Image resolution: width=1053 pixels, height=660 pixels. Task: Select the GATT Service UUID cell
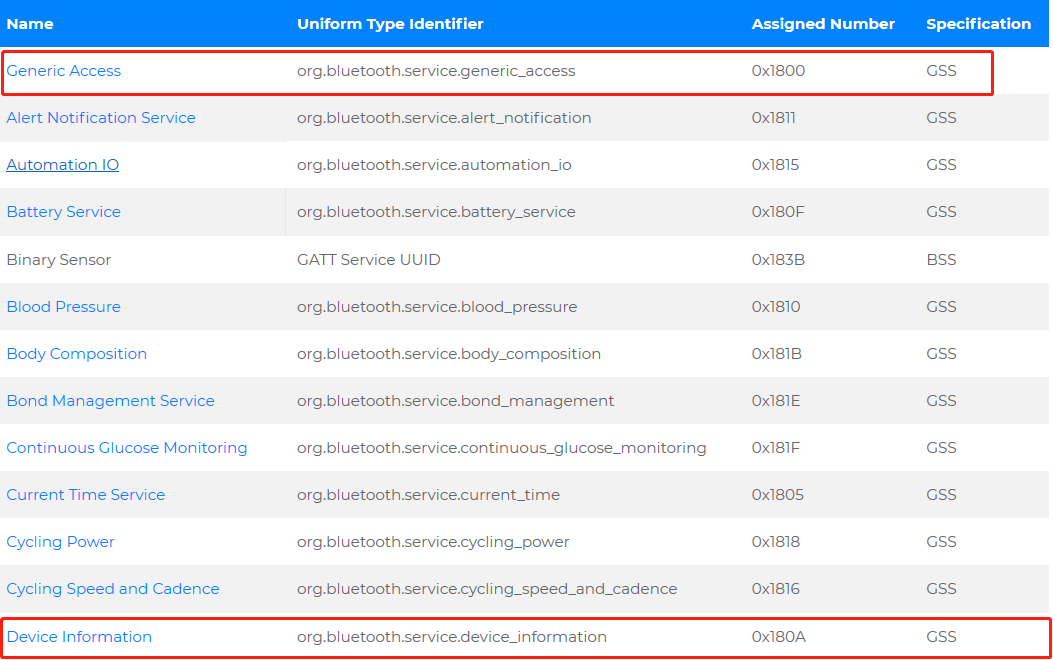369,260
